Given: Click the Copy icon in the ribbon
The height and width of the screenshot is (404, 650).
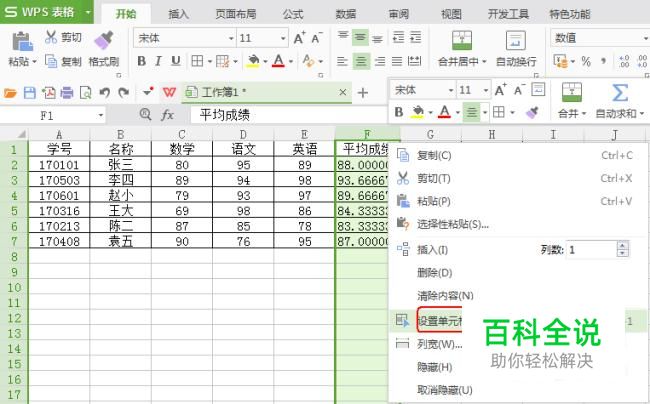Looking at the screenshot, I should pyautogui.click(x=51, y=61).
